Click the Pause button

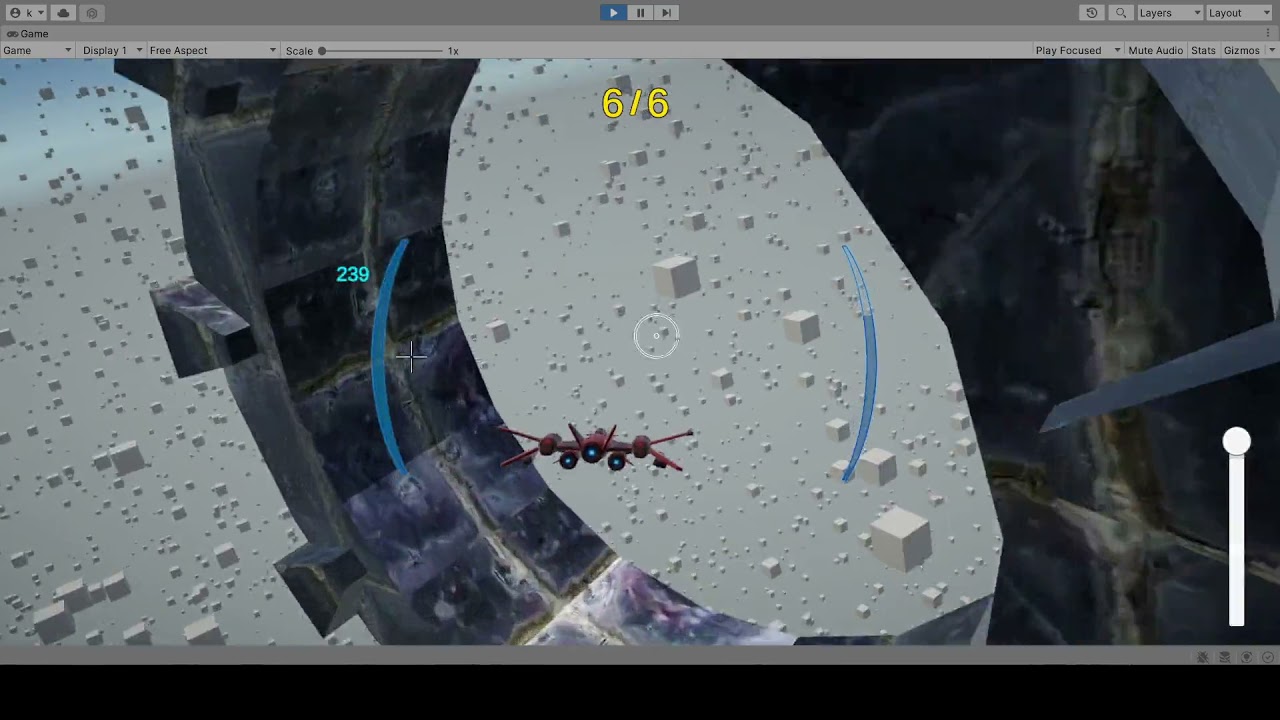point(640,13)
